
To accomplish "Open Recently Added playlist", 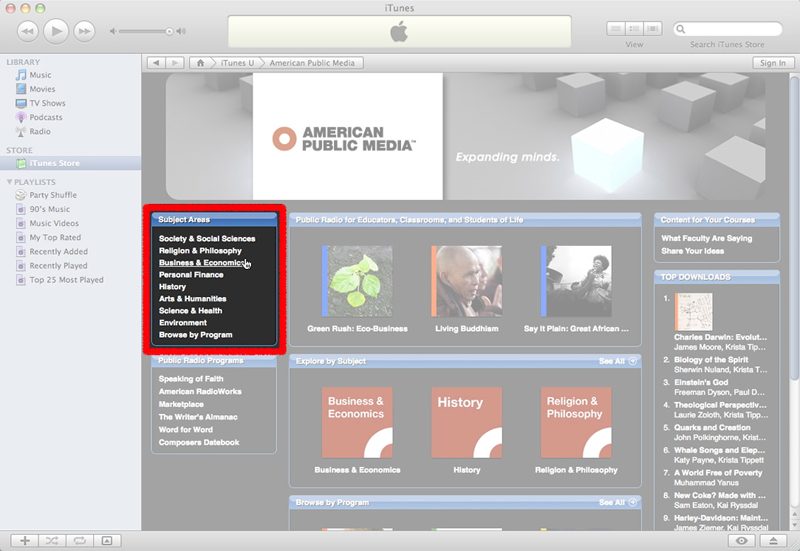I will 58,252.
